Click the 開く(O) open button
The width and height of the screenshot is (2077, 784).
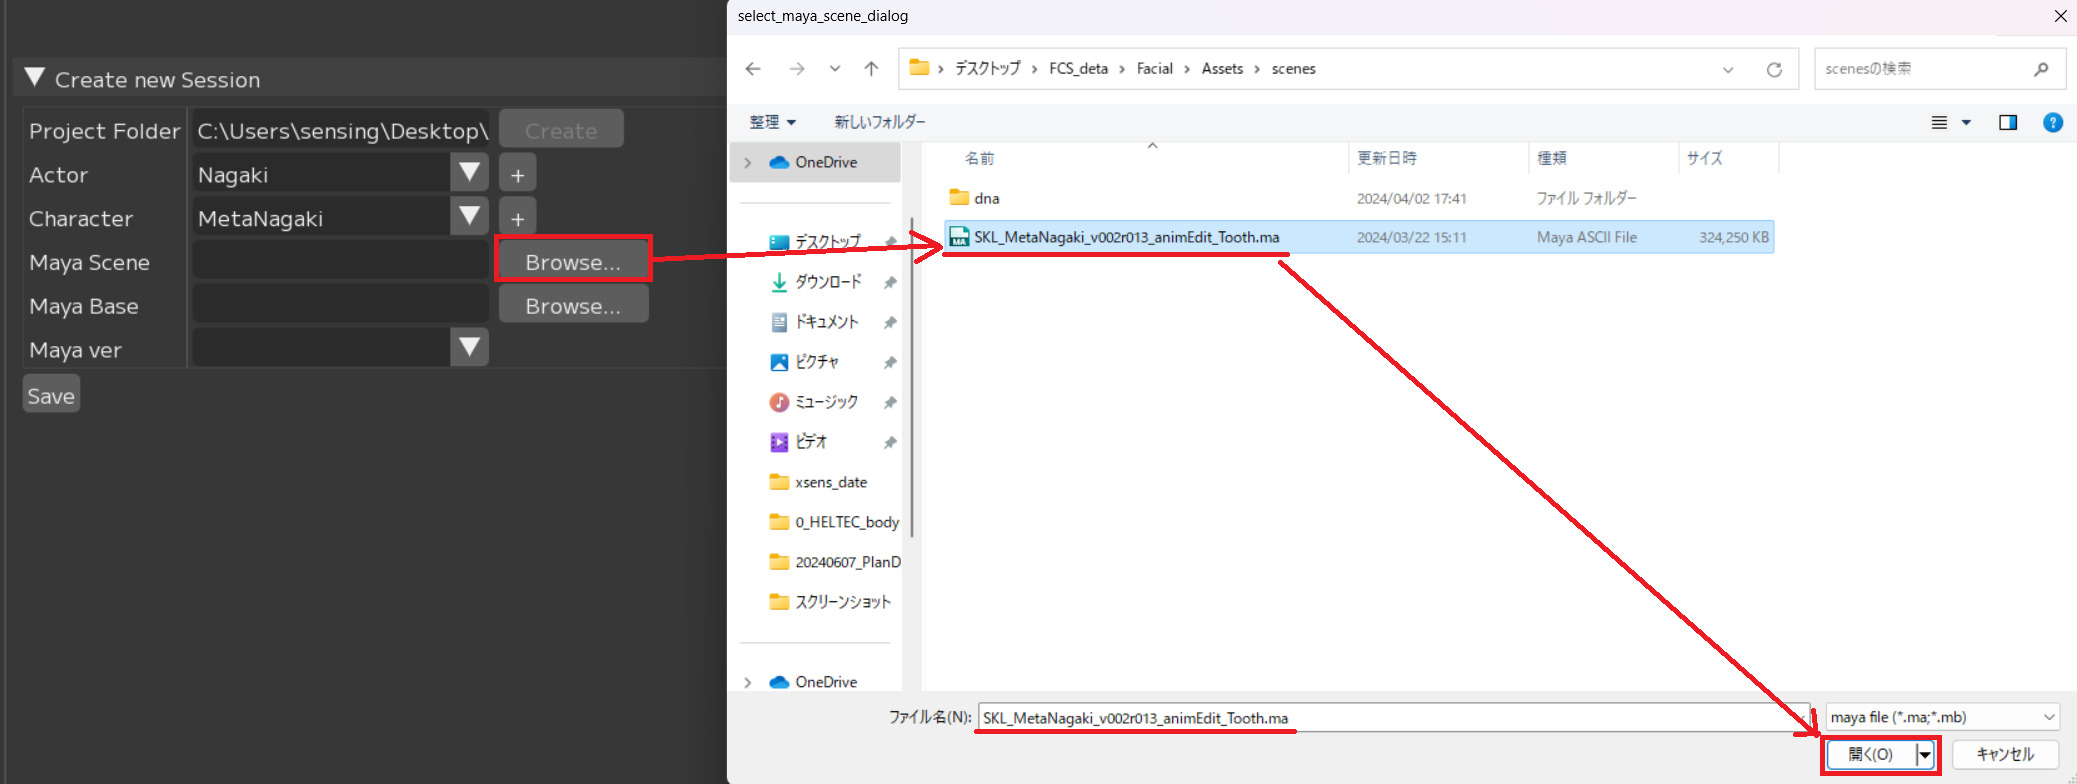point(1870,754)
